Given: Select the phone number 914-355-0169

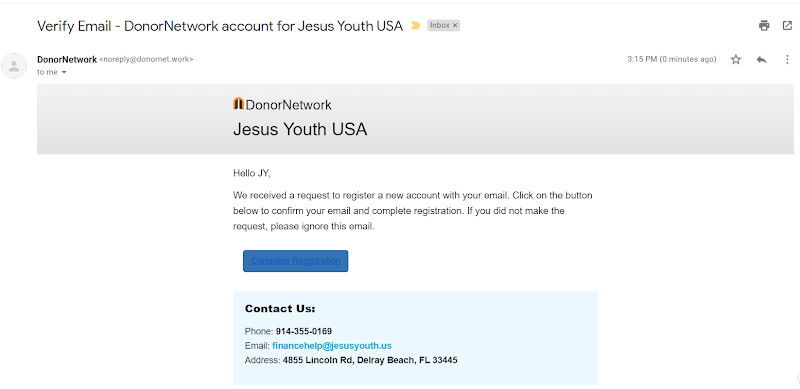Looking at the screenshot, I should coord(304,331).
